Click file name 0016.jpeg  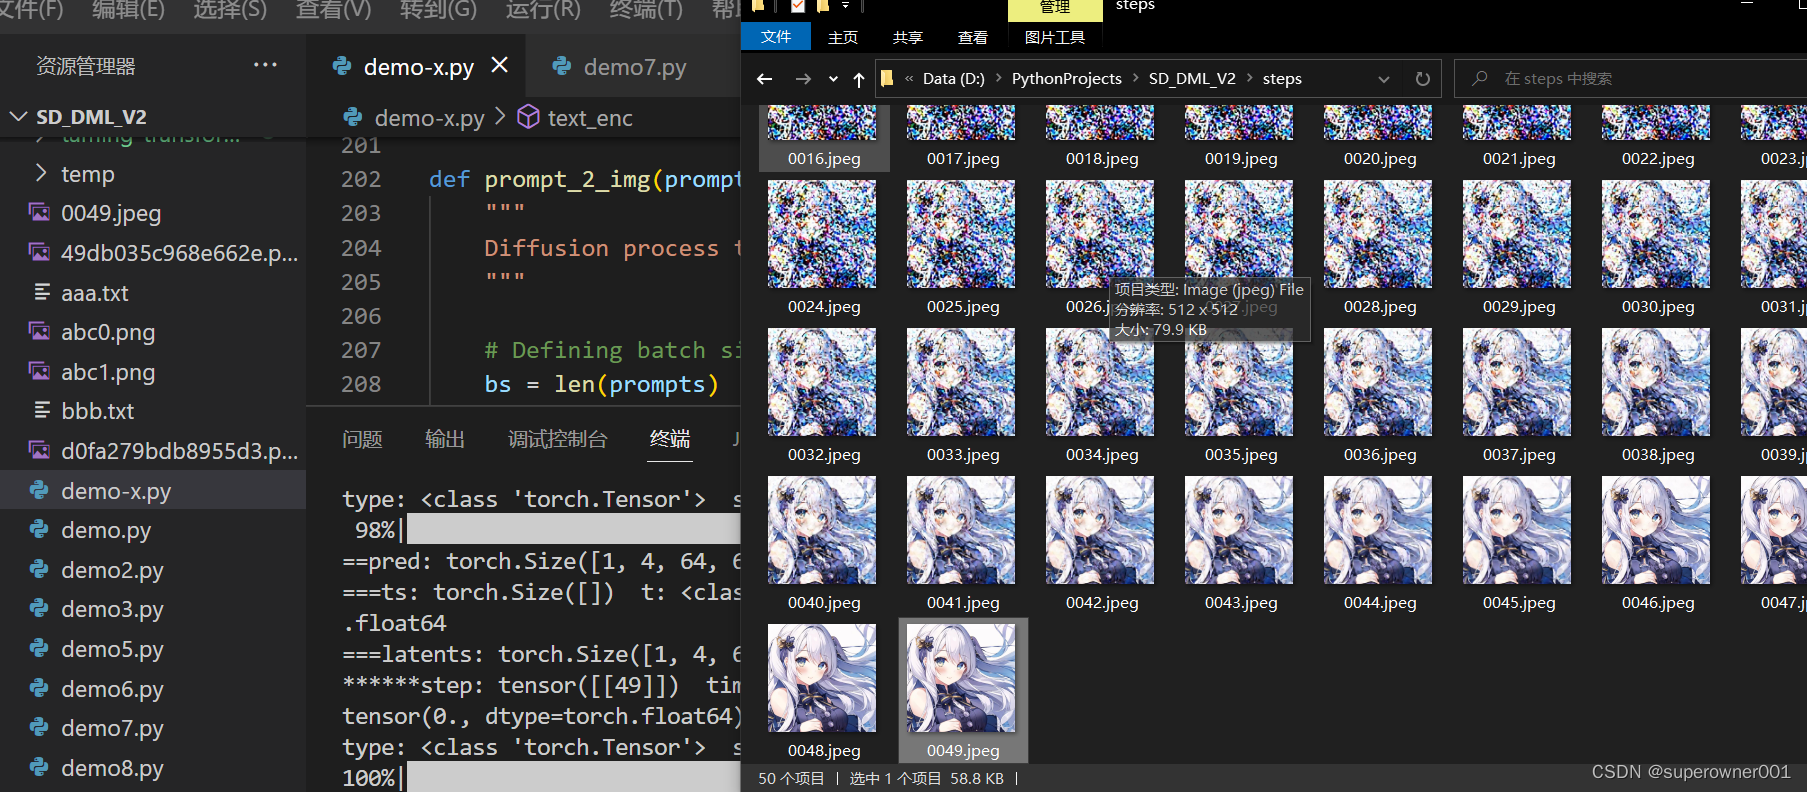(x=824, y=158)
